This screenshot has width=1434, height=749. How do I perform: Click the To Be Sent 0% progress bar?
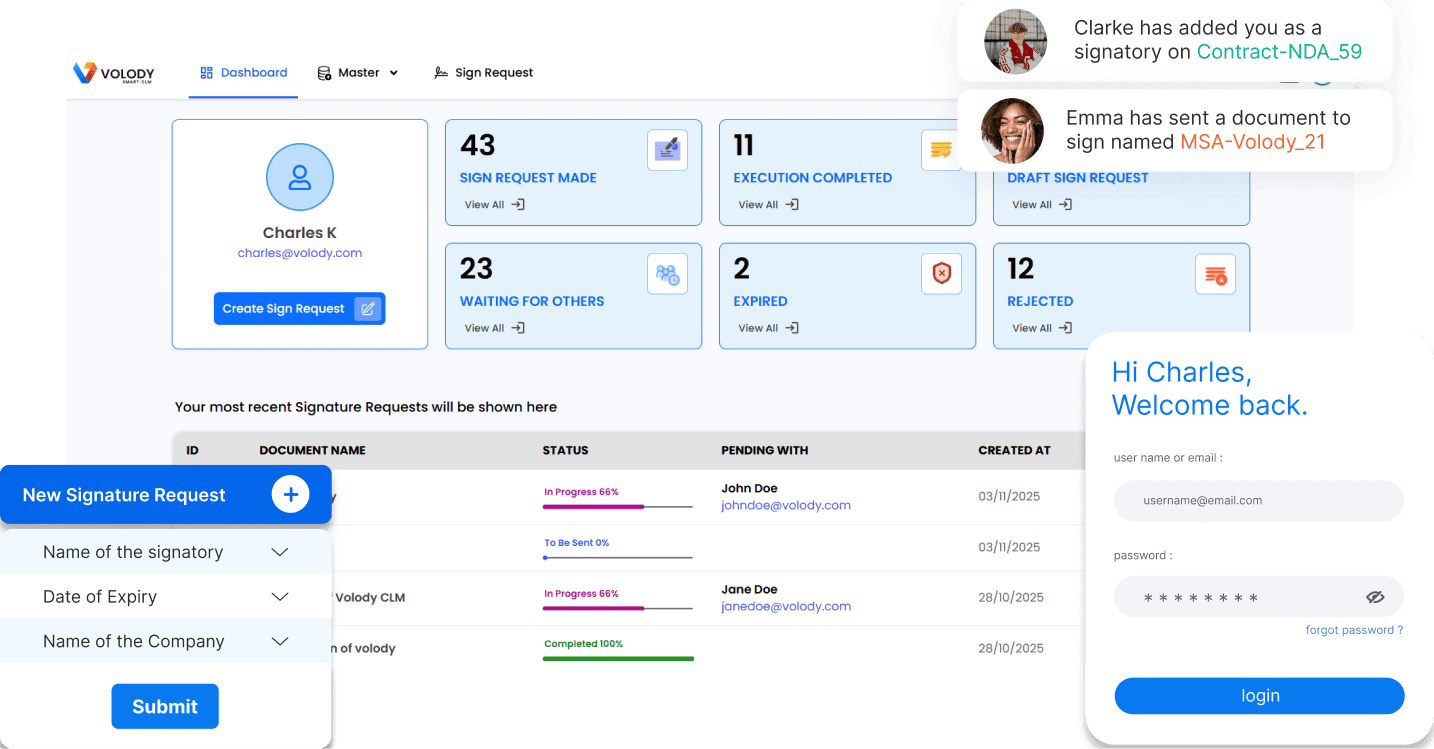click(x=618, y=557)
